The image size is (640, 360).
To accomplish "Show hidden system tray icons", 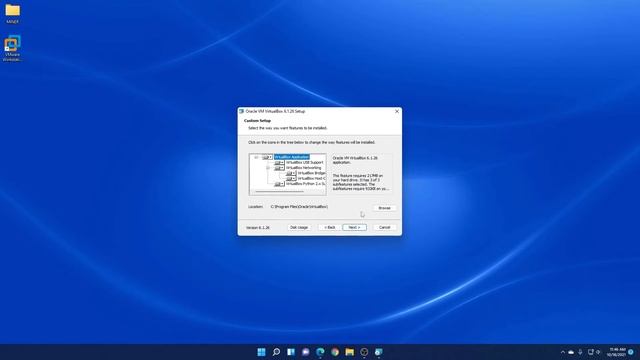I will pyautogui.click(x=563, y=352).
